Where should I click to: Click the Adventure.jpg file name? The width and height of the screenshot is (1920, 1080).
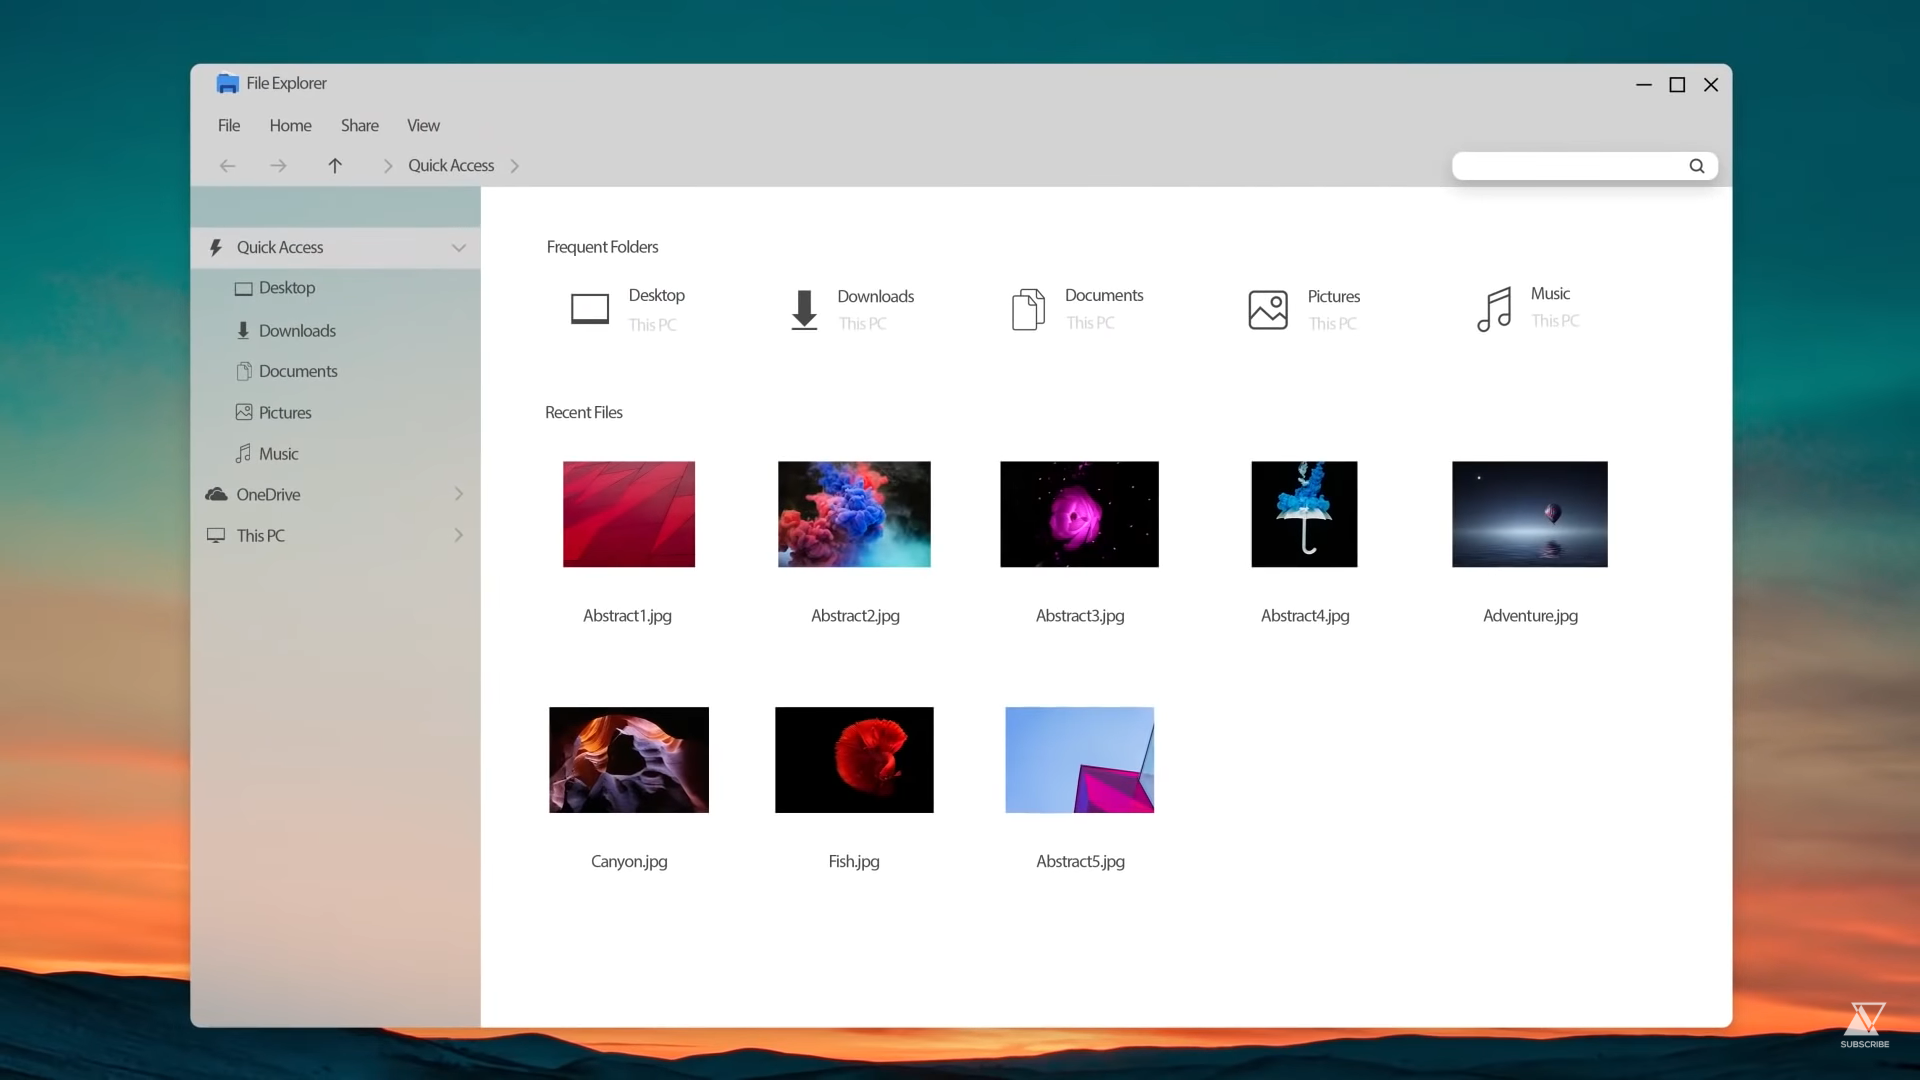click(1530, 616)
